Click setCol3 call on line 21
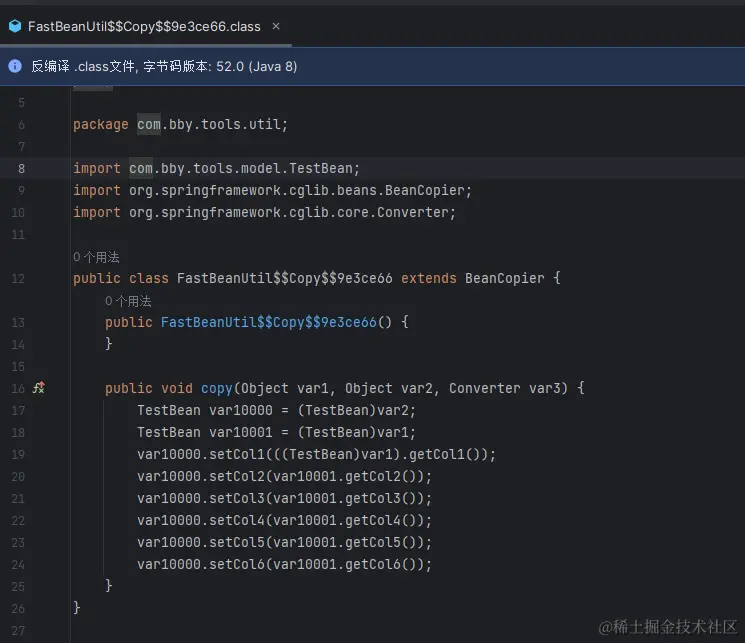 pos(237,499)
